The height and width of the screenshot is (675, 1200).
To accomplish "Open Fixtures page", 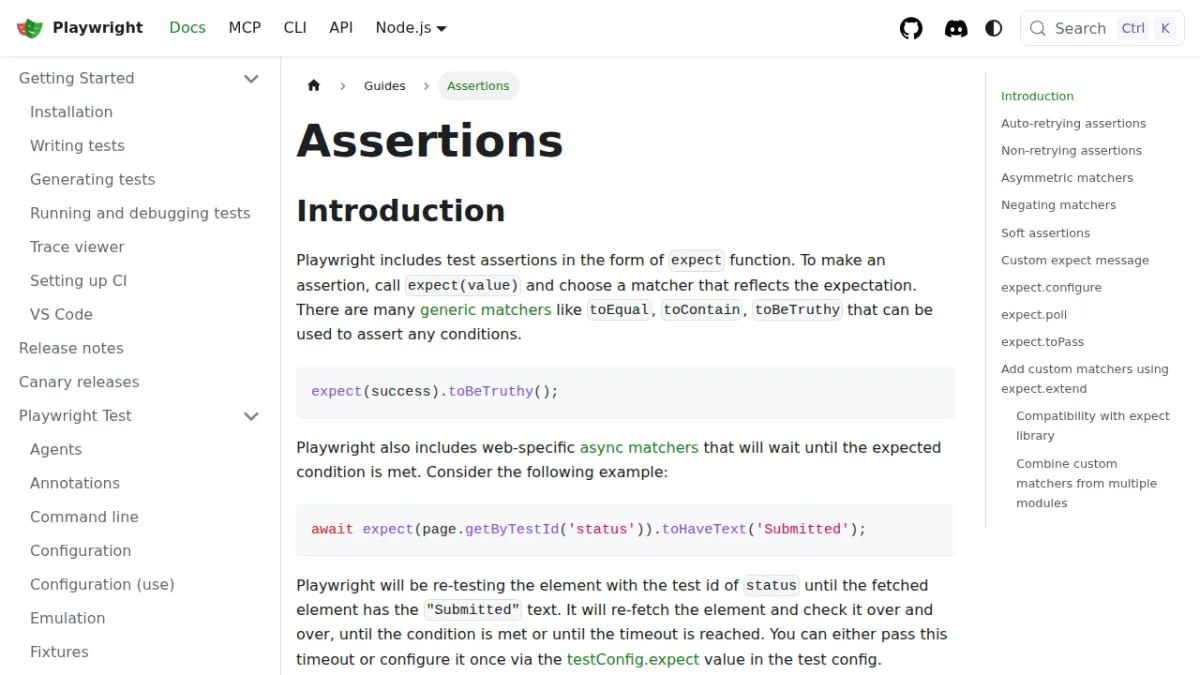I will 59,652.
